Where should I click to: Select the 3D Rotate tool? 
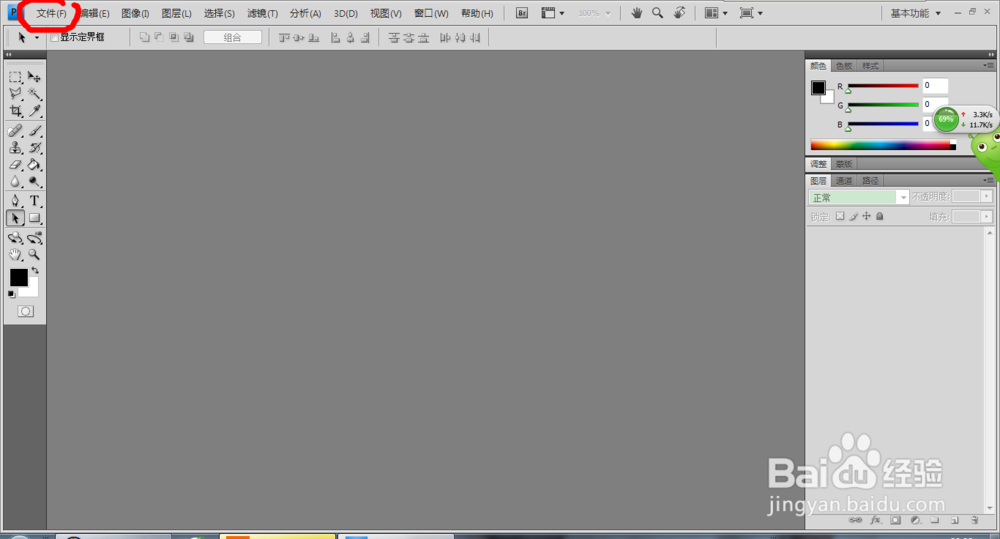pyautogui.click(x=15, y=238)
